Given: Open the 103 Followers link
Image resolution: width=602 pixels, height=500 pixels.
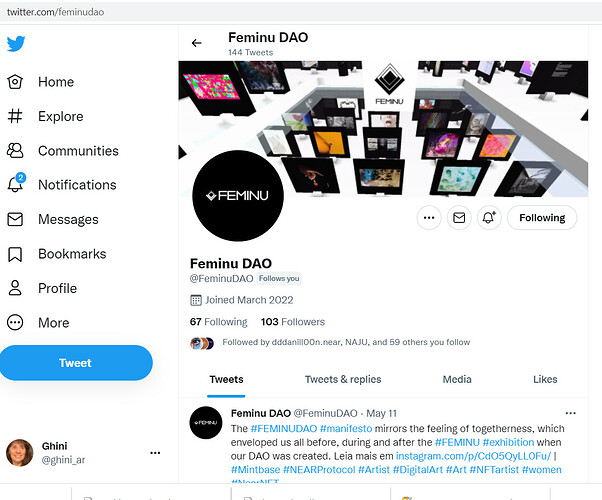Looking at the screenshot, I should [x=292, y=322].
